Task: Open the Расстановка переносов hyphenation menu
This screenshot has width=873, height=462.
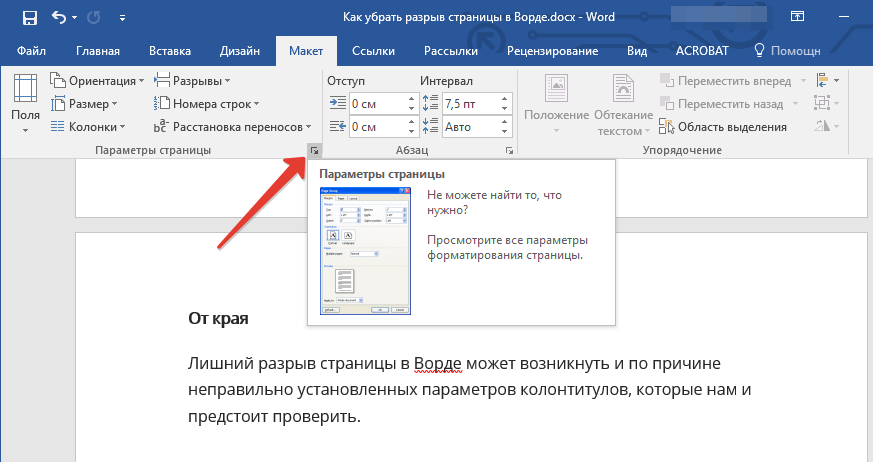Action: click(232, 127)
